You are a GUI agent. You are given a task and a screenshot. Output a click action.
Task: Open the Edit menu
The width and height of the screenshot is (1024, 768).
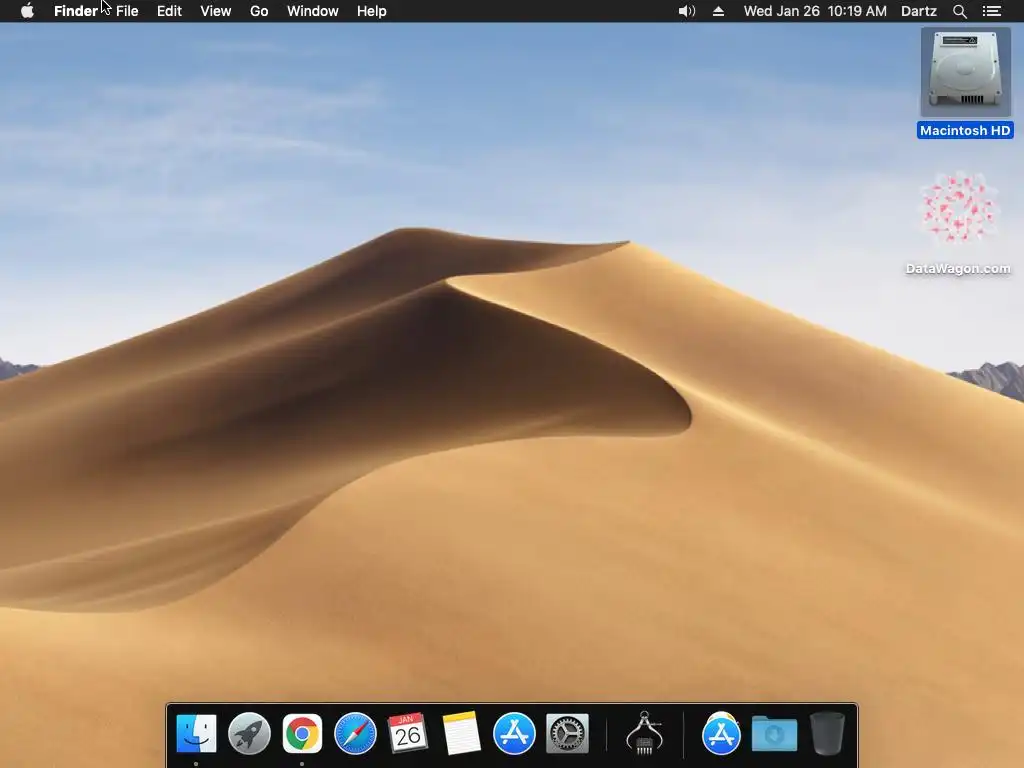click(169, 11)
